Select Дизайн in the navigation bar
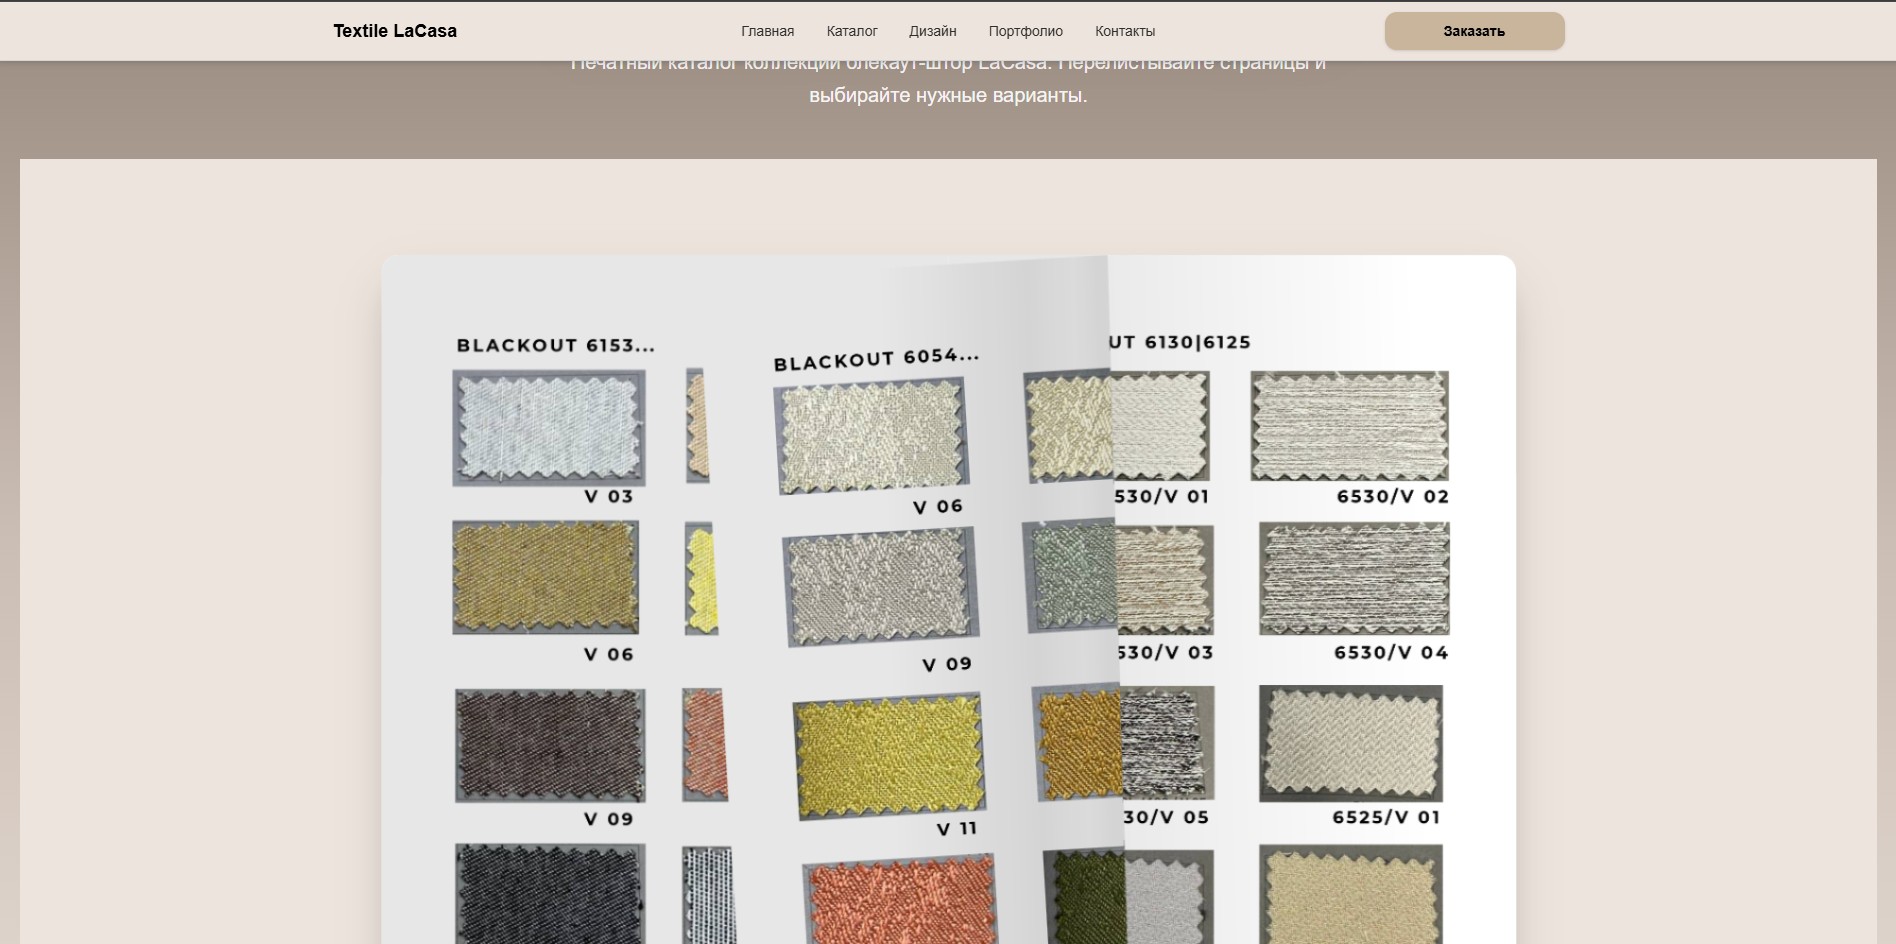Screen dimensions: 1896x944 (932, 31)
